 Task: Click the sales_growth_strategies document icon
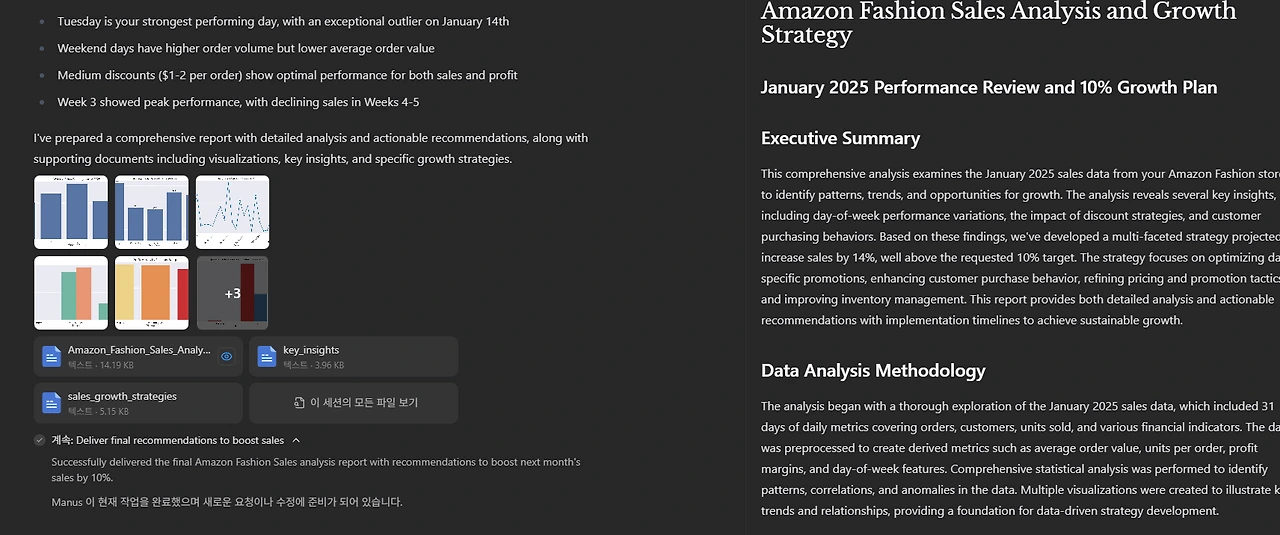pos(52,403)
